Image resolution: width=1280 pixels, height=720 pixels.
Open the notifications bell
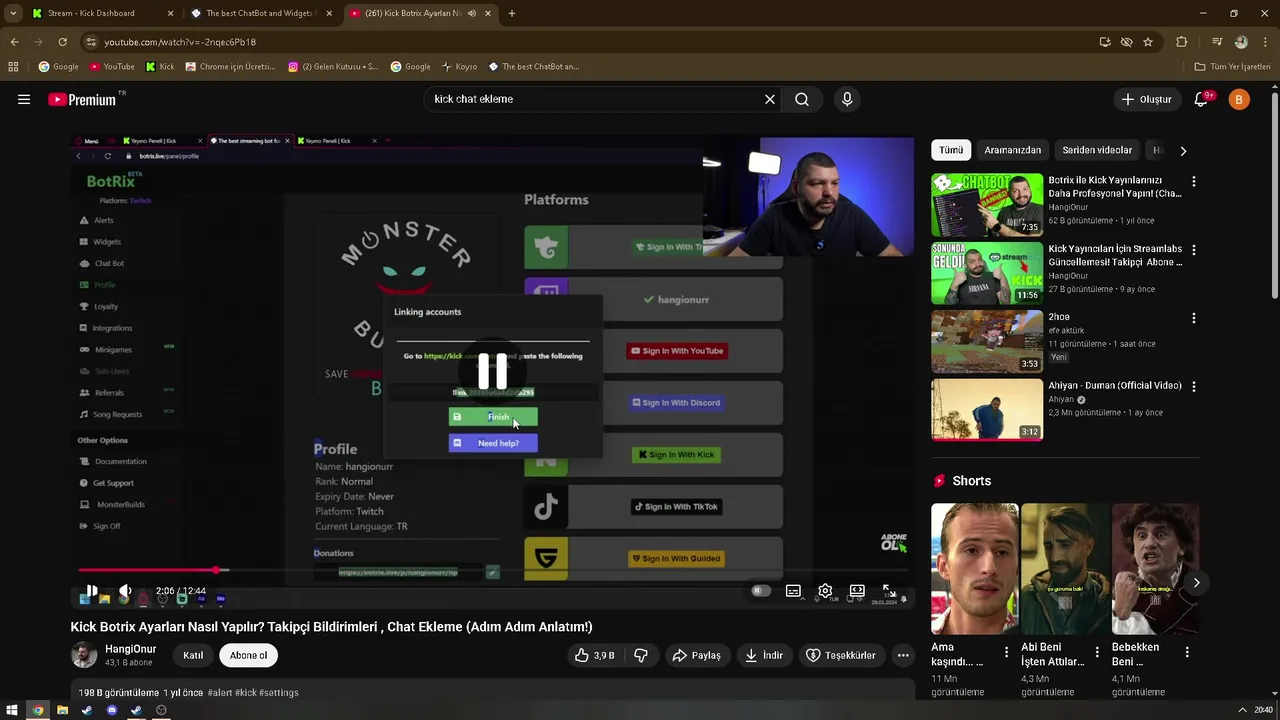coord(1202,99)
